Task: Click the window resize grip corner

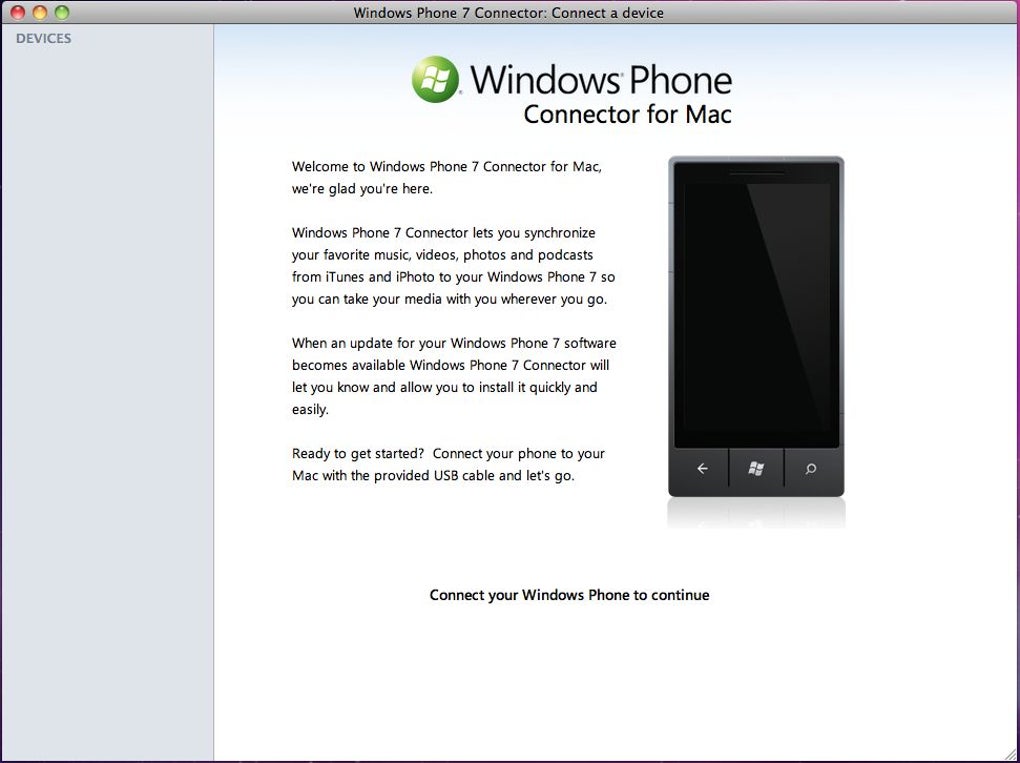Action: click(1011, 755)
